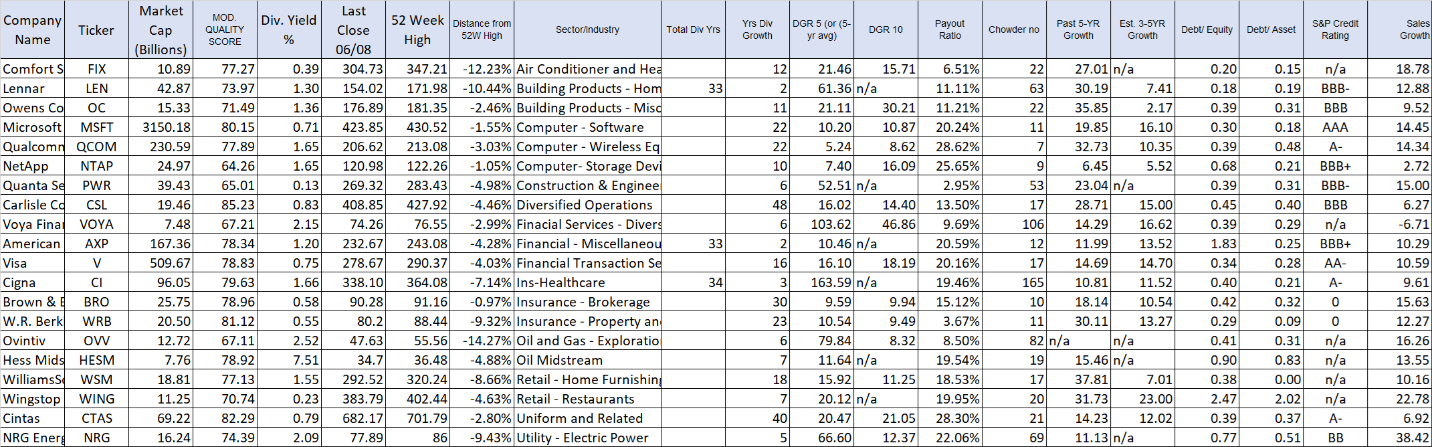Image resolution: width=1432 pixels, height=447 pixels.
Task: Select the BRO ticker cell
Action: click(x=97, y=301)
